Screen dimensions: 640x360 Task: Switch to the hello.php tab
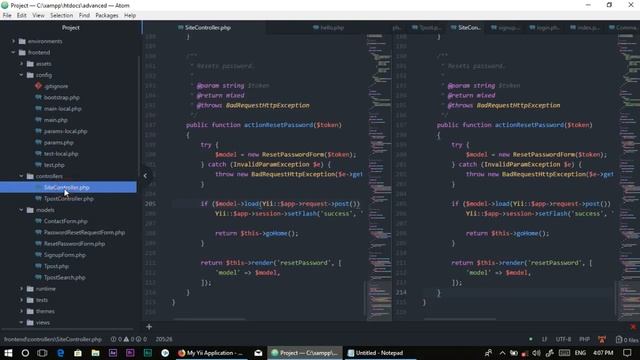coord(329,28)
